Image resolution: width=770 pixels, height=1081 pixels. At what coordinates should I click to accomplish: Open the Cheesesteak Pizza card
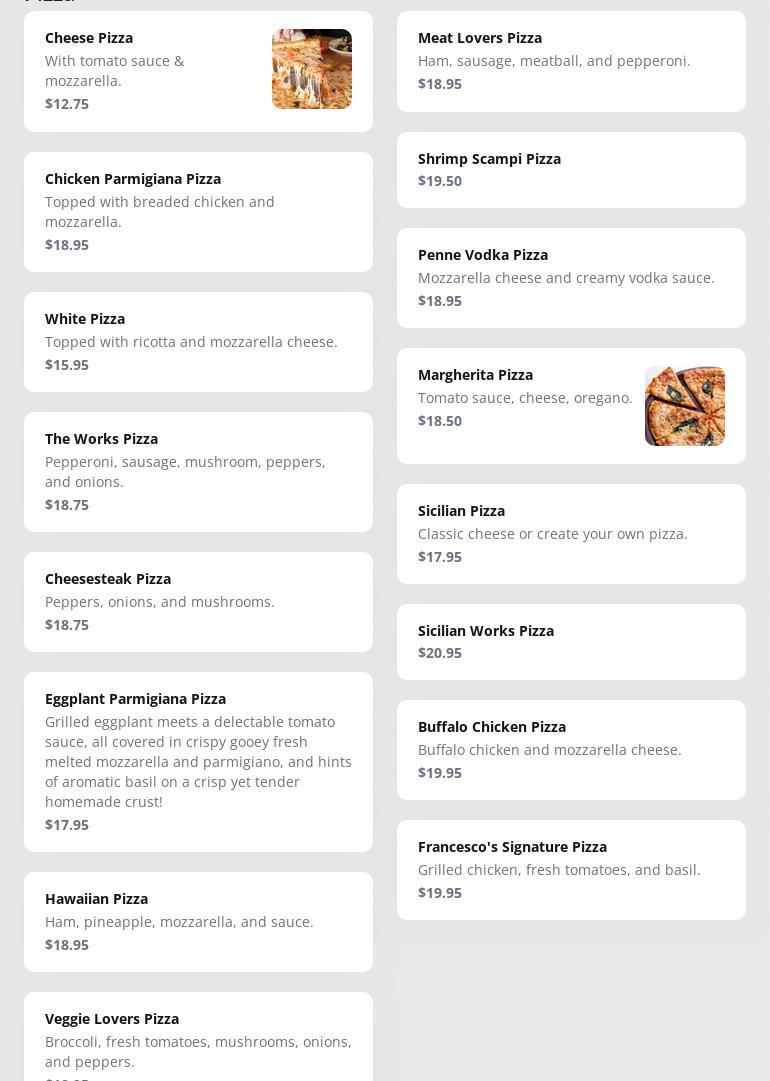pyautogui.click(x=199, y=602)
